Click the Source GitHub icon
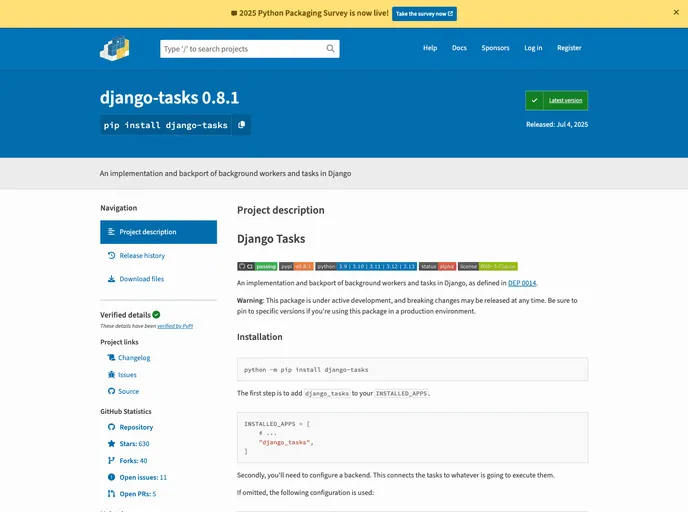 pos(111,391)
